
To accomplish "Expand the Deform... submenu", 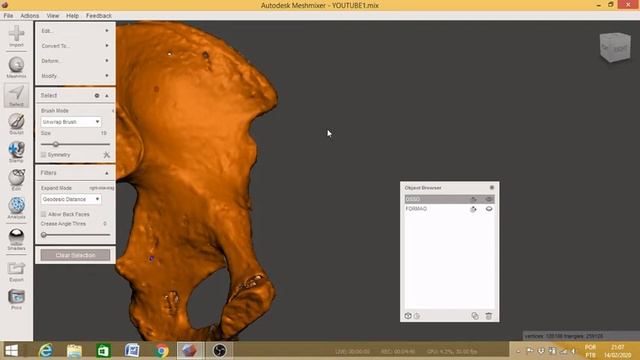I will (75, 61).
